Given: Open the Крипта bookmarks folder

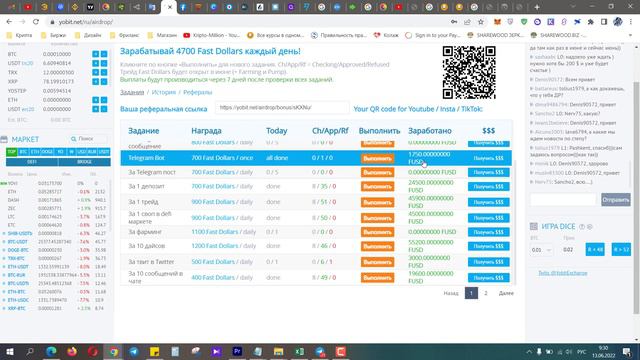Looking at the screenshot, I should click(20, 35).
